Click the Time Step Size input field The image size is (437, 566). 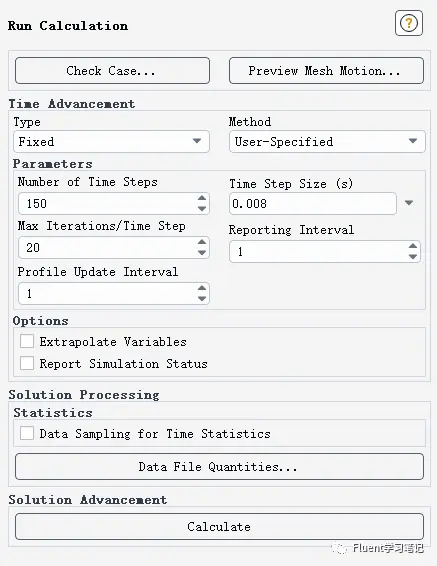point(313,204)
